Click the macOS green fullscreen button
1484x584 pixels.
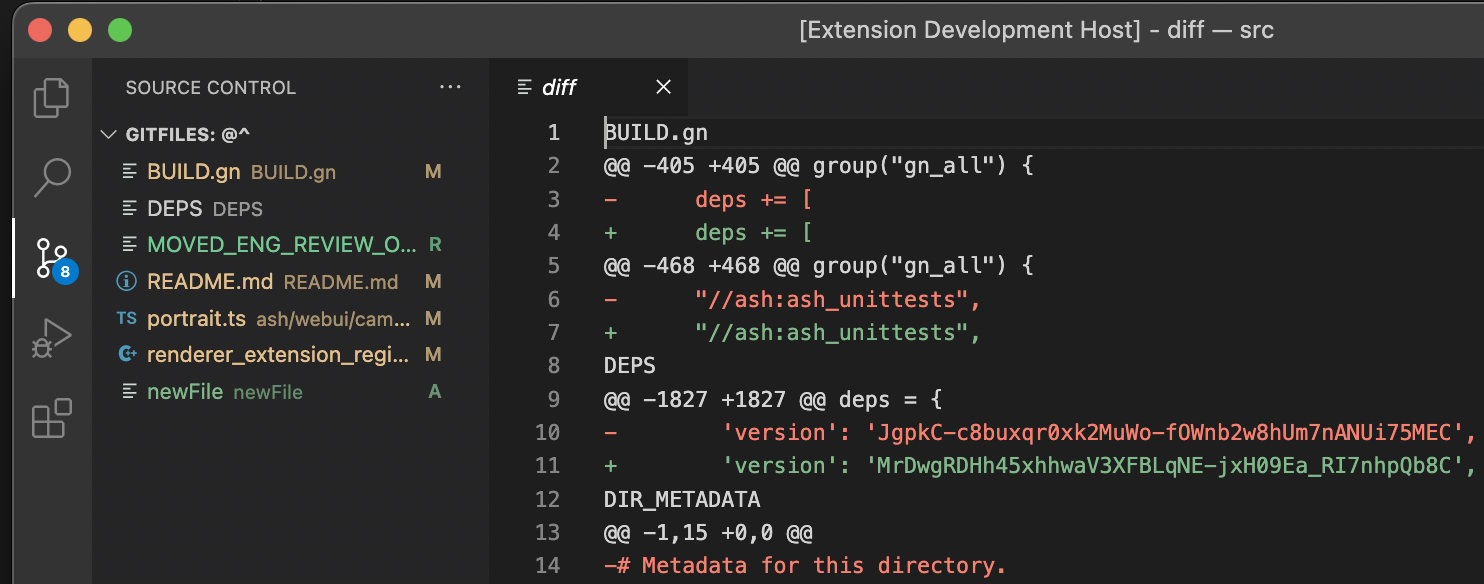point(120,29)
